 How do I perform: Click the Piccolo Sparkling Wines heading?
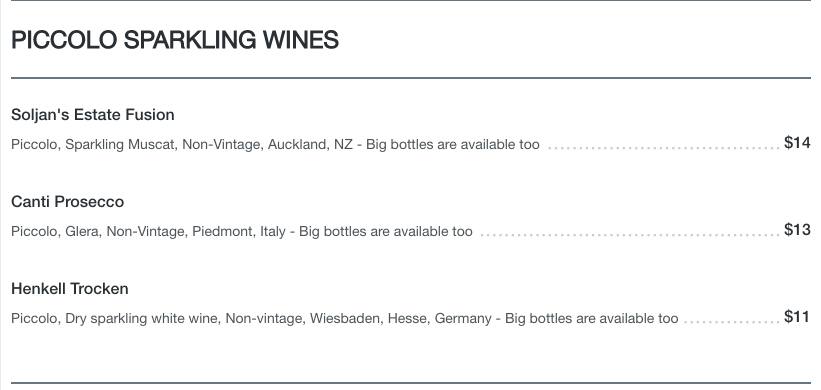tap(175, 40)
